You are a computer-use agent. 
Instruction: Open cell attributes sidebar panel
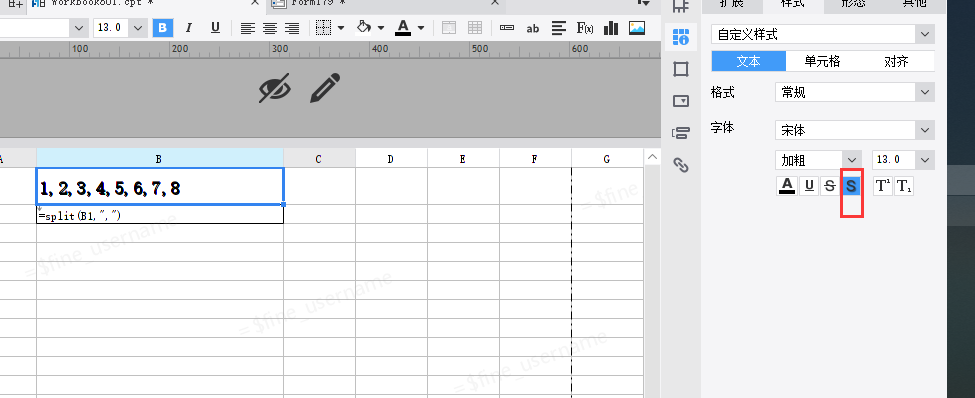pos(681,38)
